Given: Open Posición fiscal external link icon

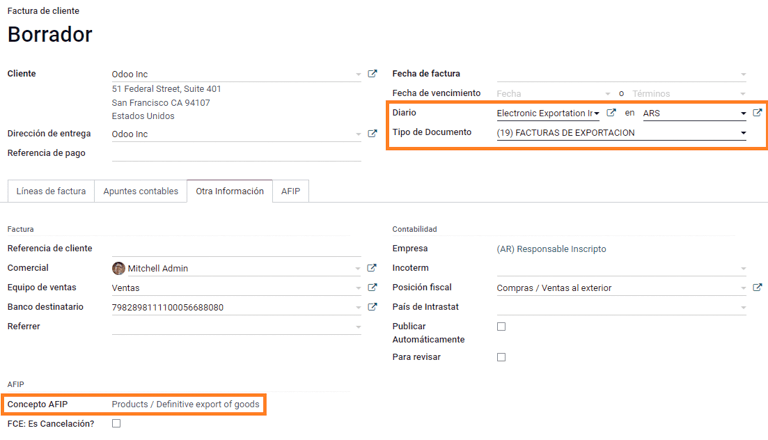Looking at the screenshot, I should tap(757, 288).
